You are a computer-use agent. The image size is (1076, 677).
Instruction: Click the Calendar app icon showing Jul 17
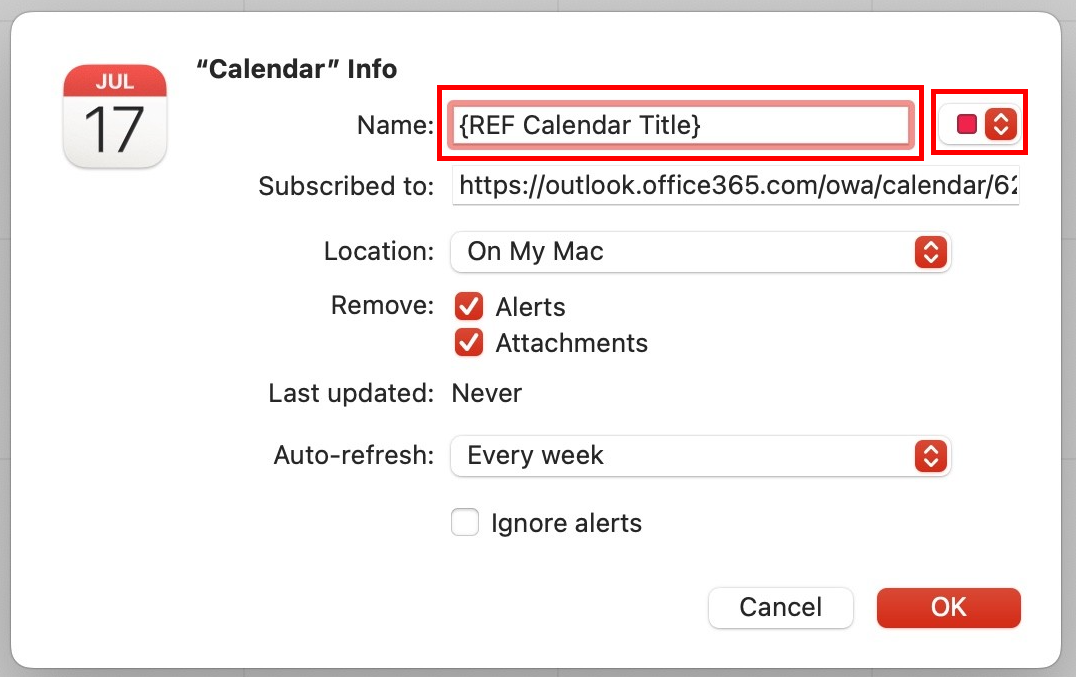[114, 116]
